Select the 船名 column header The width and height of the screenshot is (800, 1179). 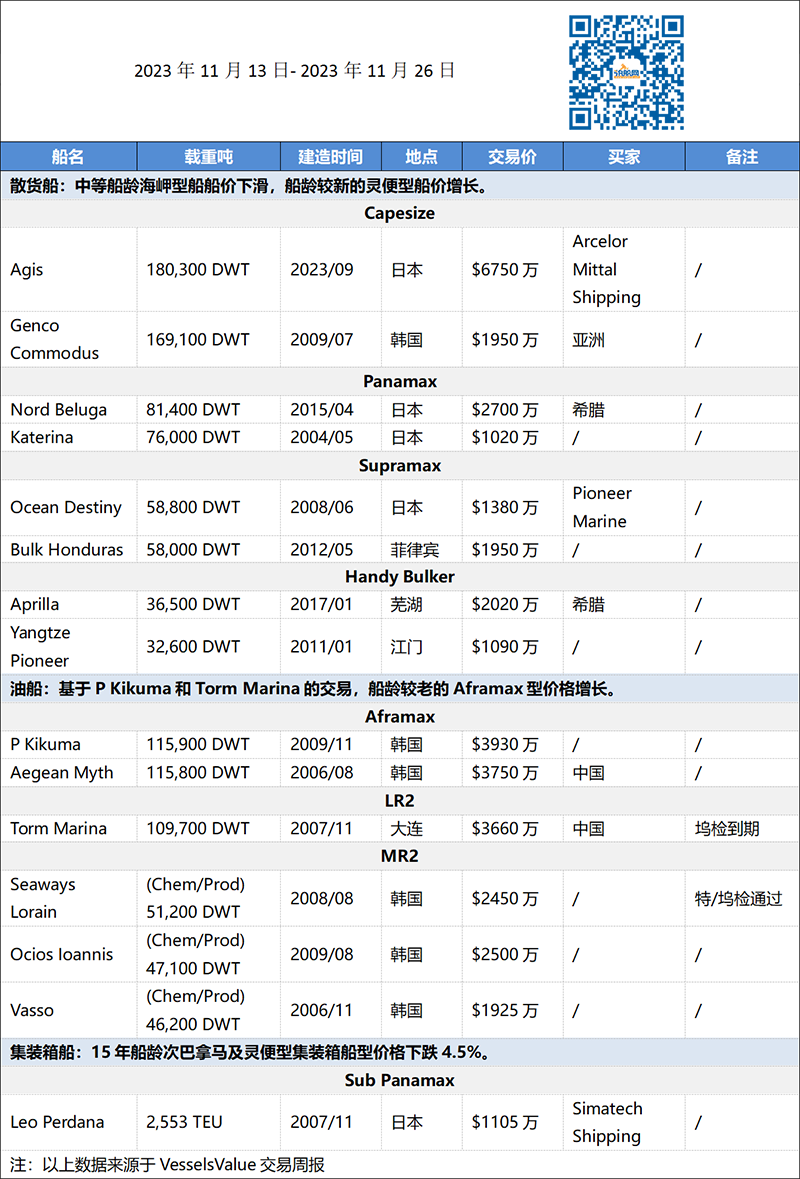(68, 156)
